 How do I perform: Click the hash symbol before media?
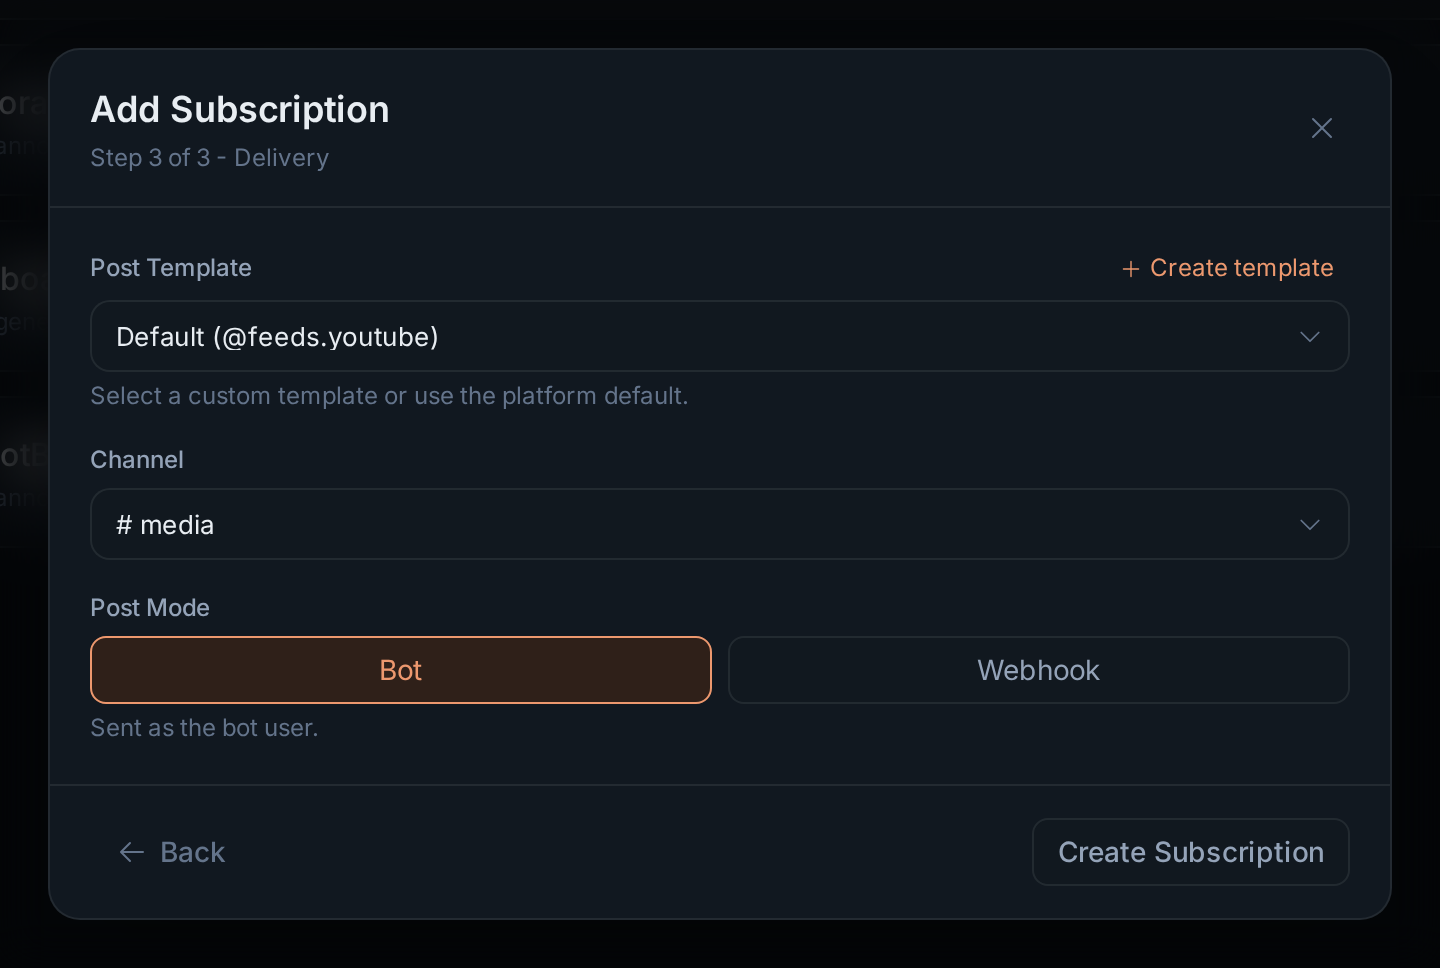tap(124, 525)
